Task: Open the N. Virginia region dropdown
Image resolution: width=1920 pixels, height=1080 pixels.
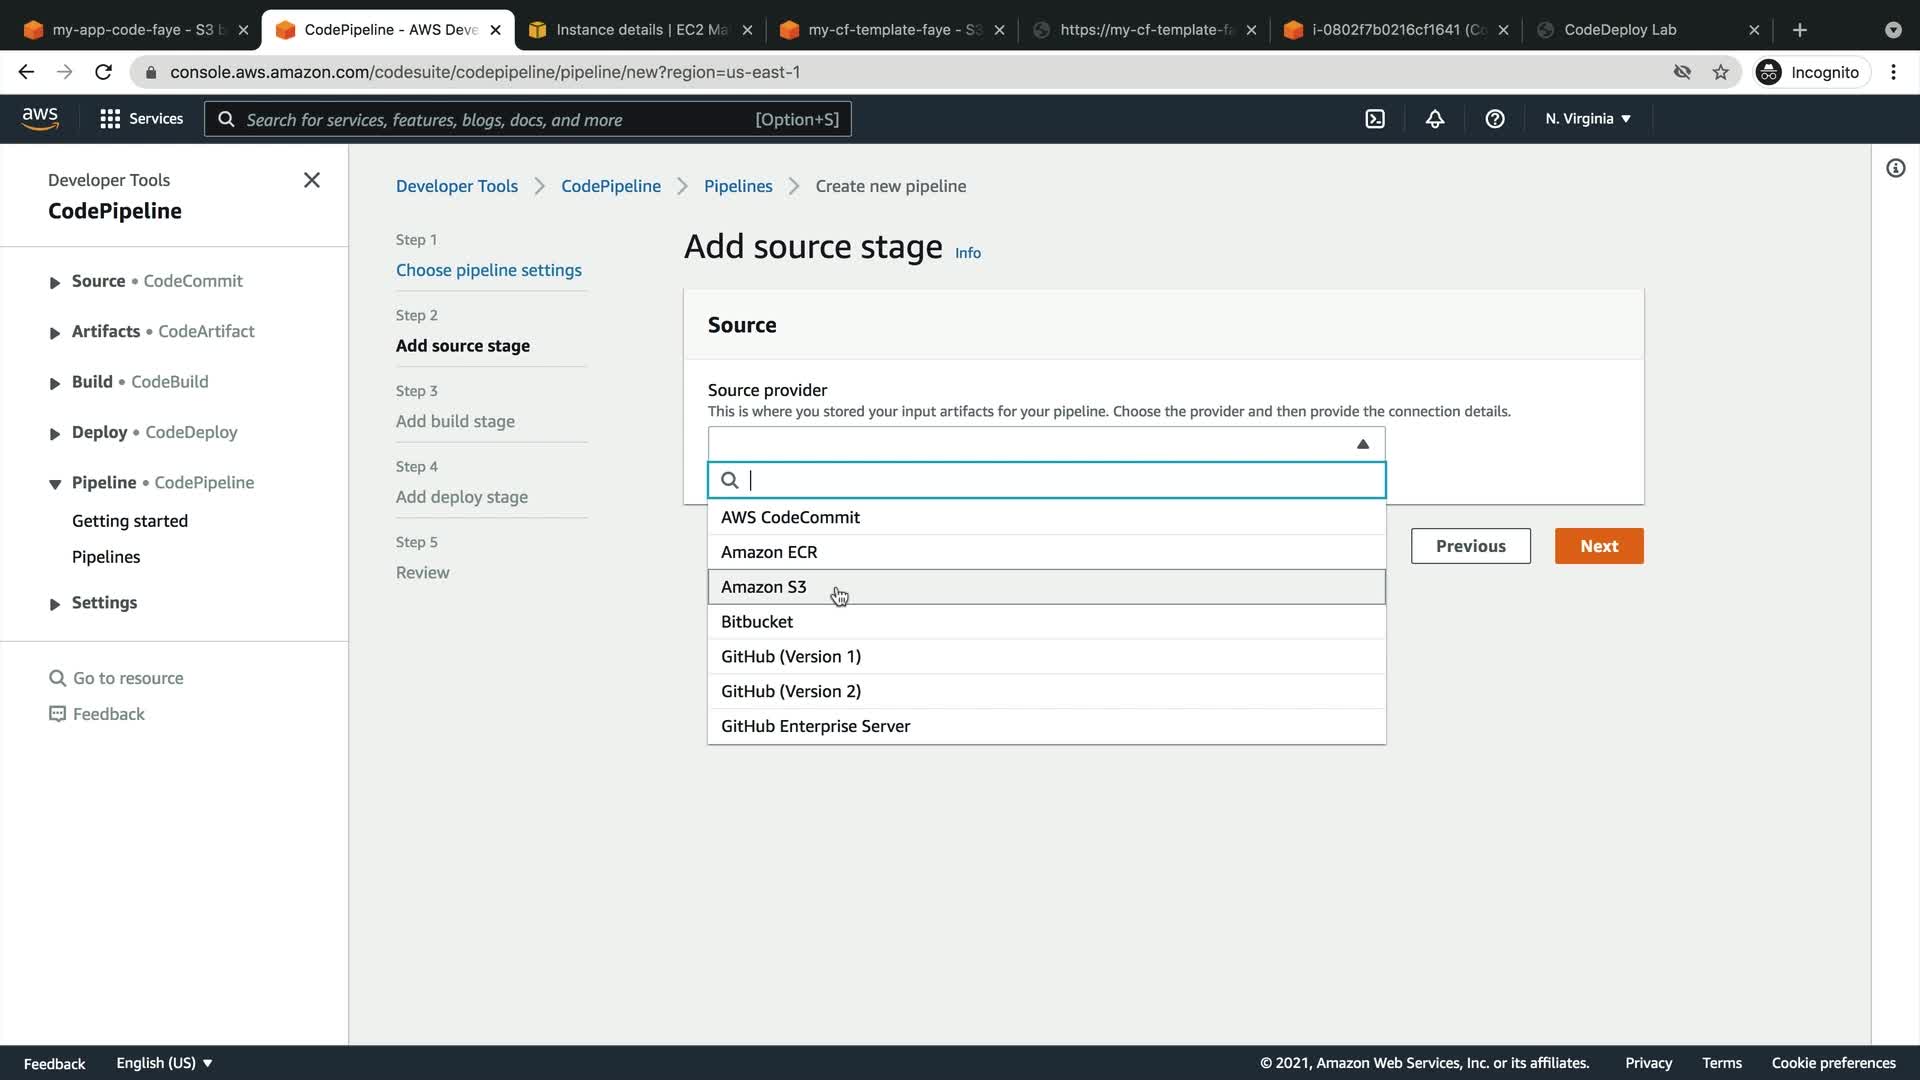Action: 1587,119
